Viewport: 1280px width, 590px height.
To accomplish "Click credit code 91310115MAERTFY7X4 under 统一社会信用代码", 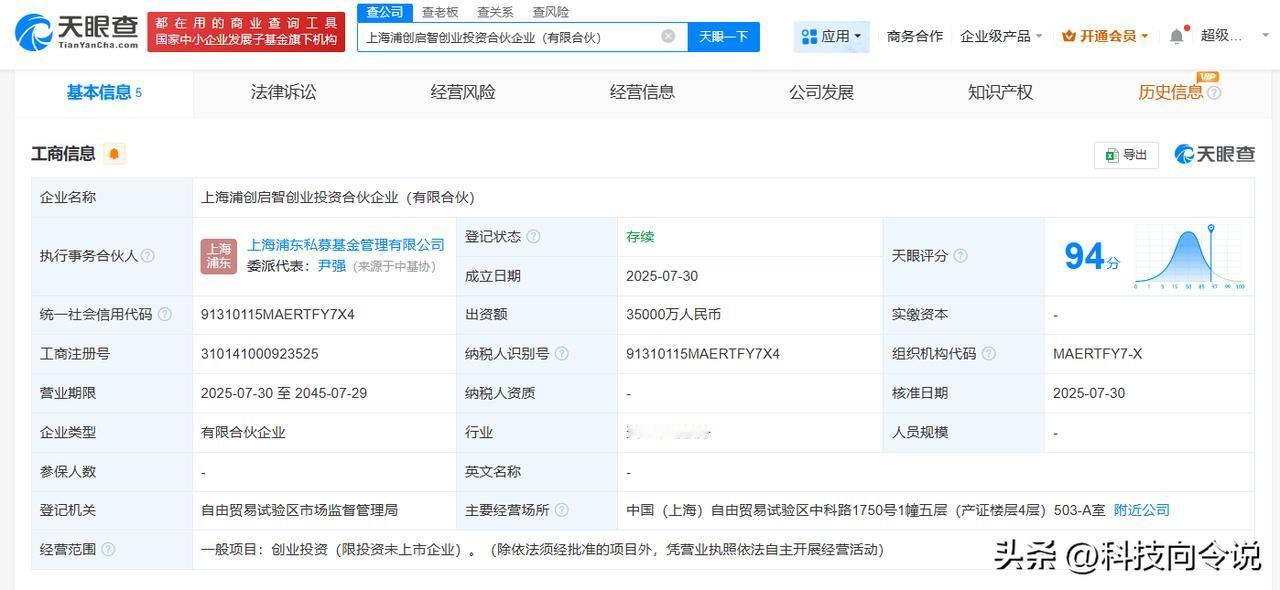I will pos(277,314).
